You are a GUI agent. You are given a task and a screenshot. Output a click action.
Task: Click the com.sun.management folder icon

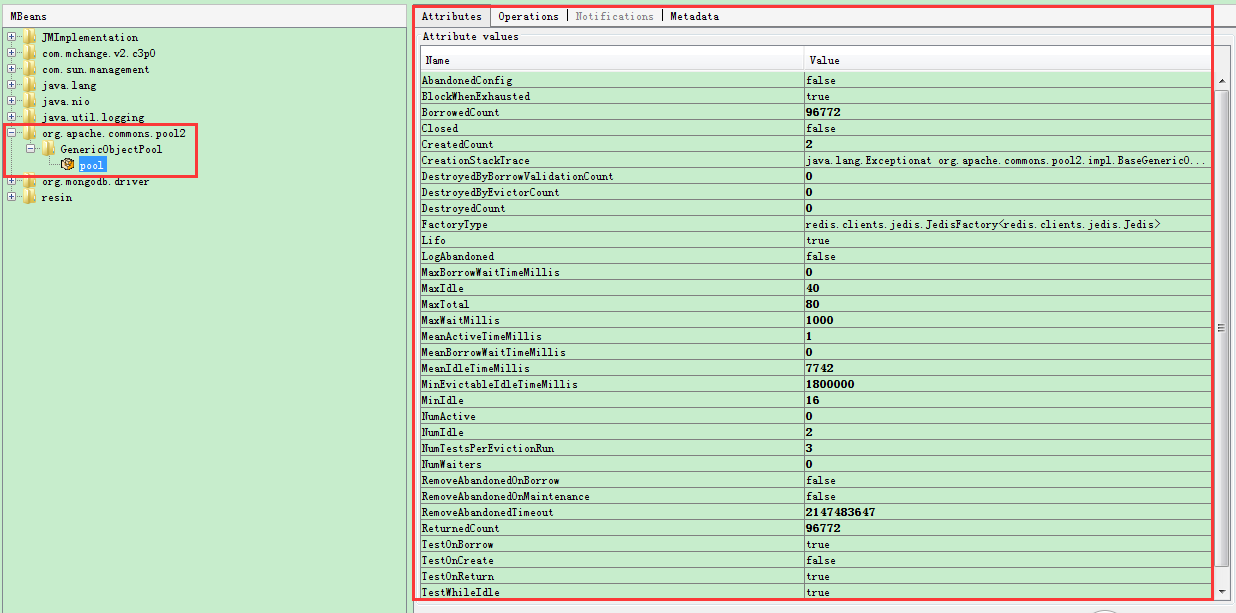click(30, 69)
